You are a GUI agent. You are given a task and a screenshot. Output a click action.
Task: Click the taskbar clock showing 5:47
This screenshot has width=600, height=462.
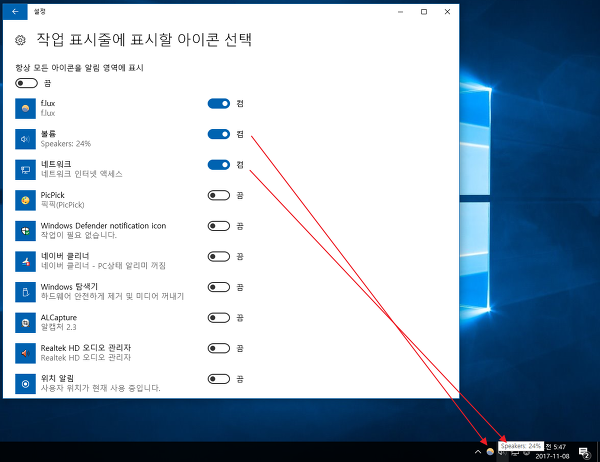555,452
